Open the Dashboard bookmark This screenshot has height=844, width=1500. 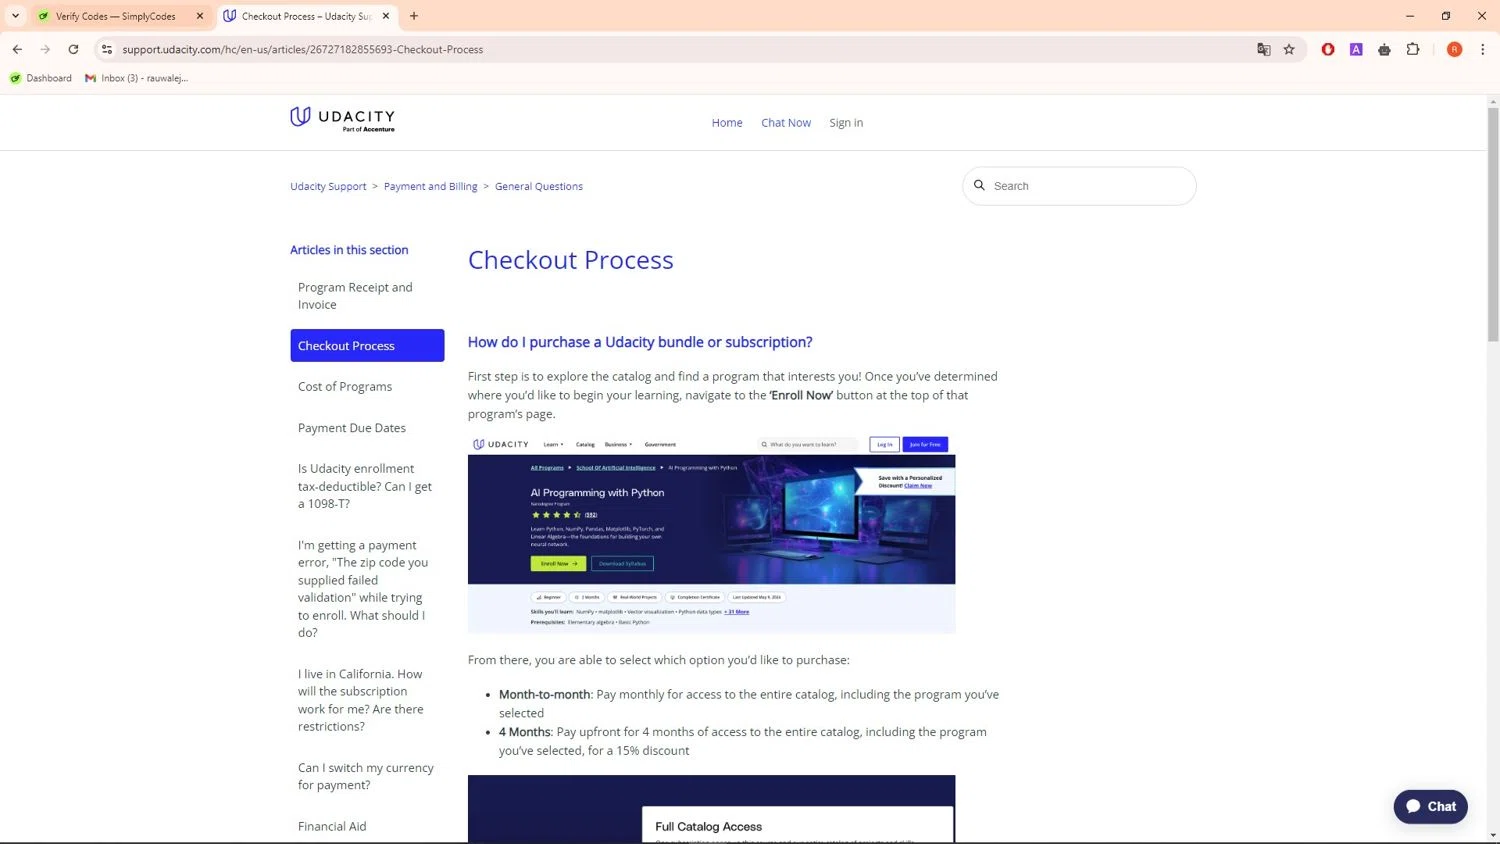(41, 78)
